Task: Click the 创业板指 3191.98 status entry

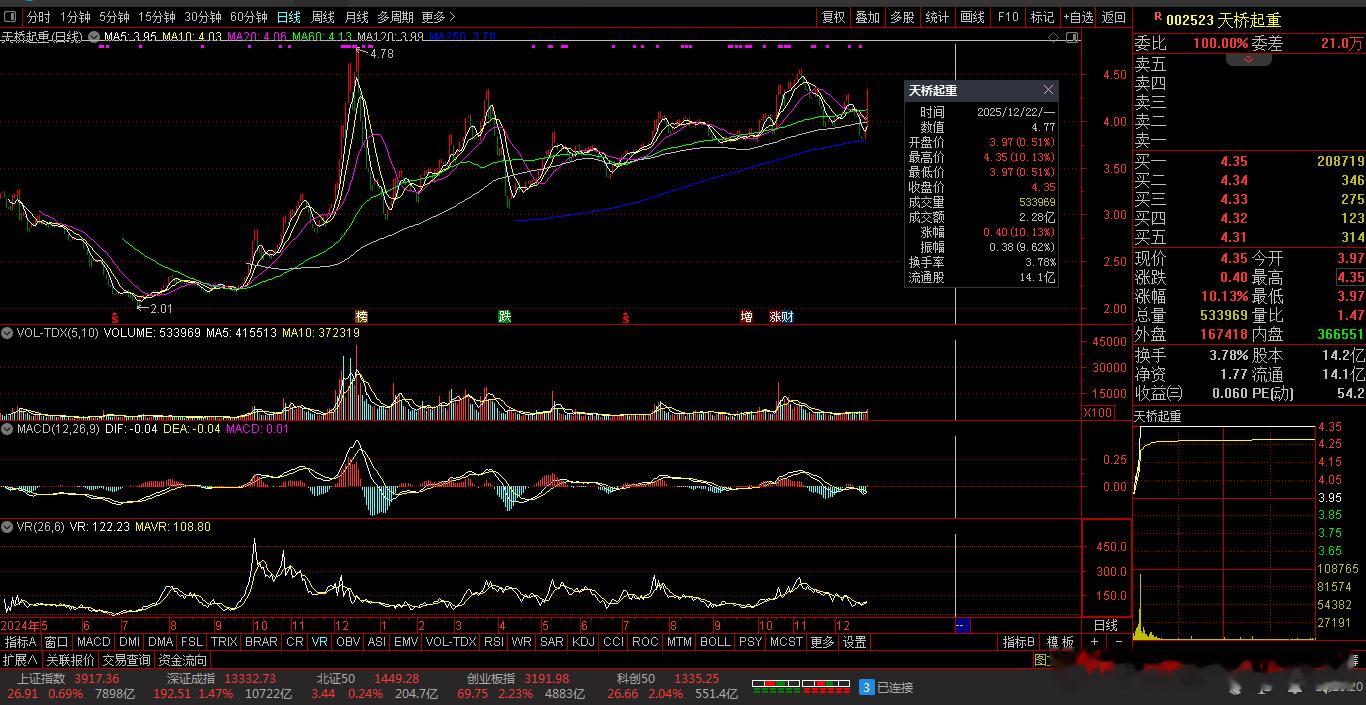Action: pyautogui.click(x=518, y=679)
